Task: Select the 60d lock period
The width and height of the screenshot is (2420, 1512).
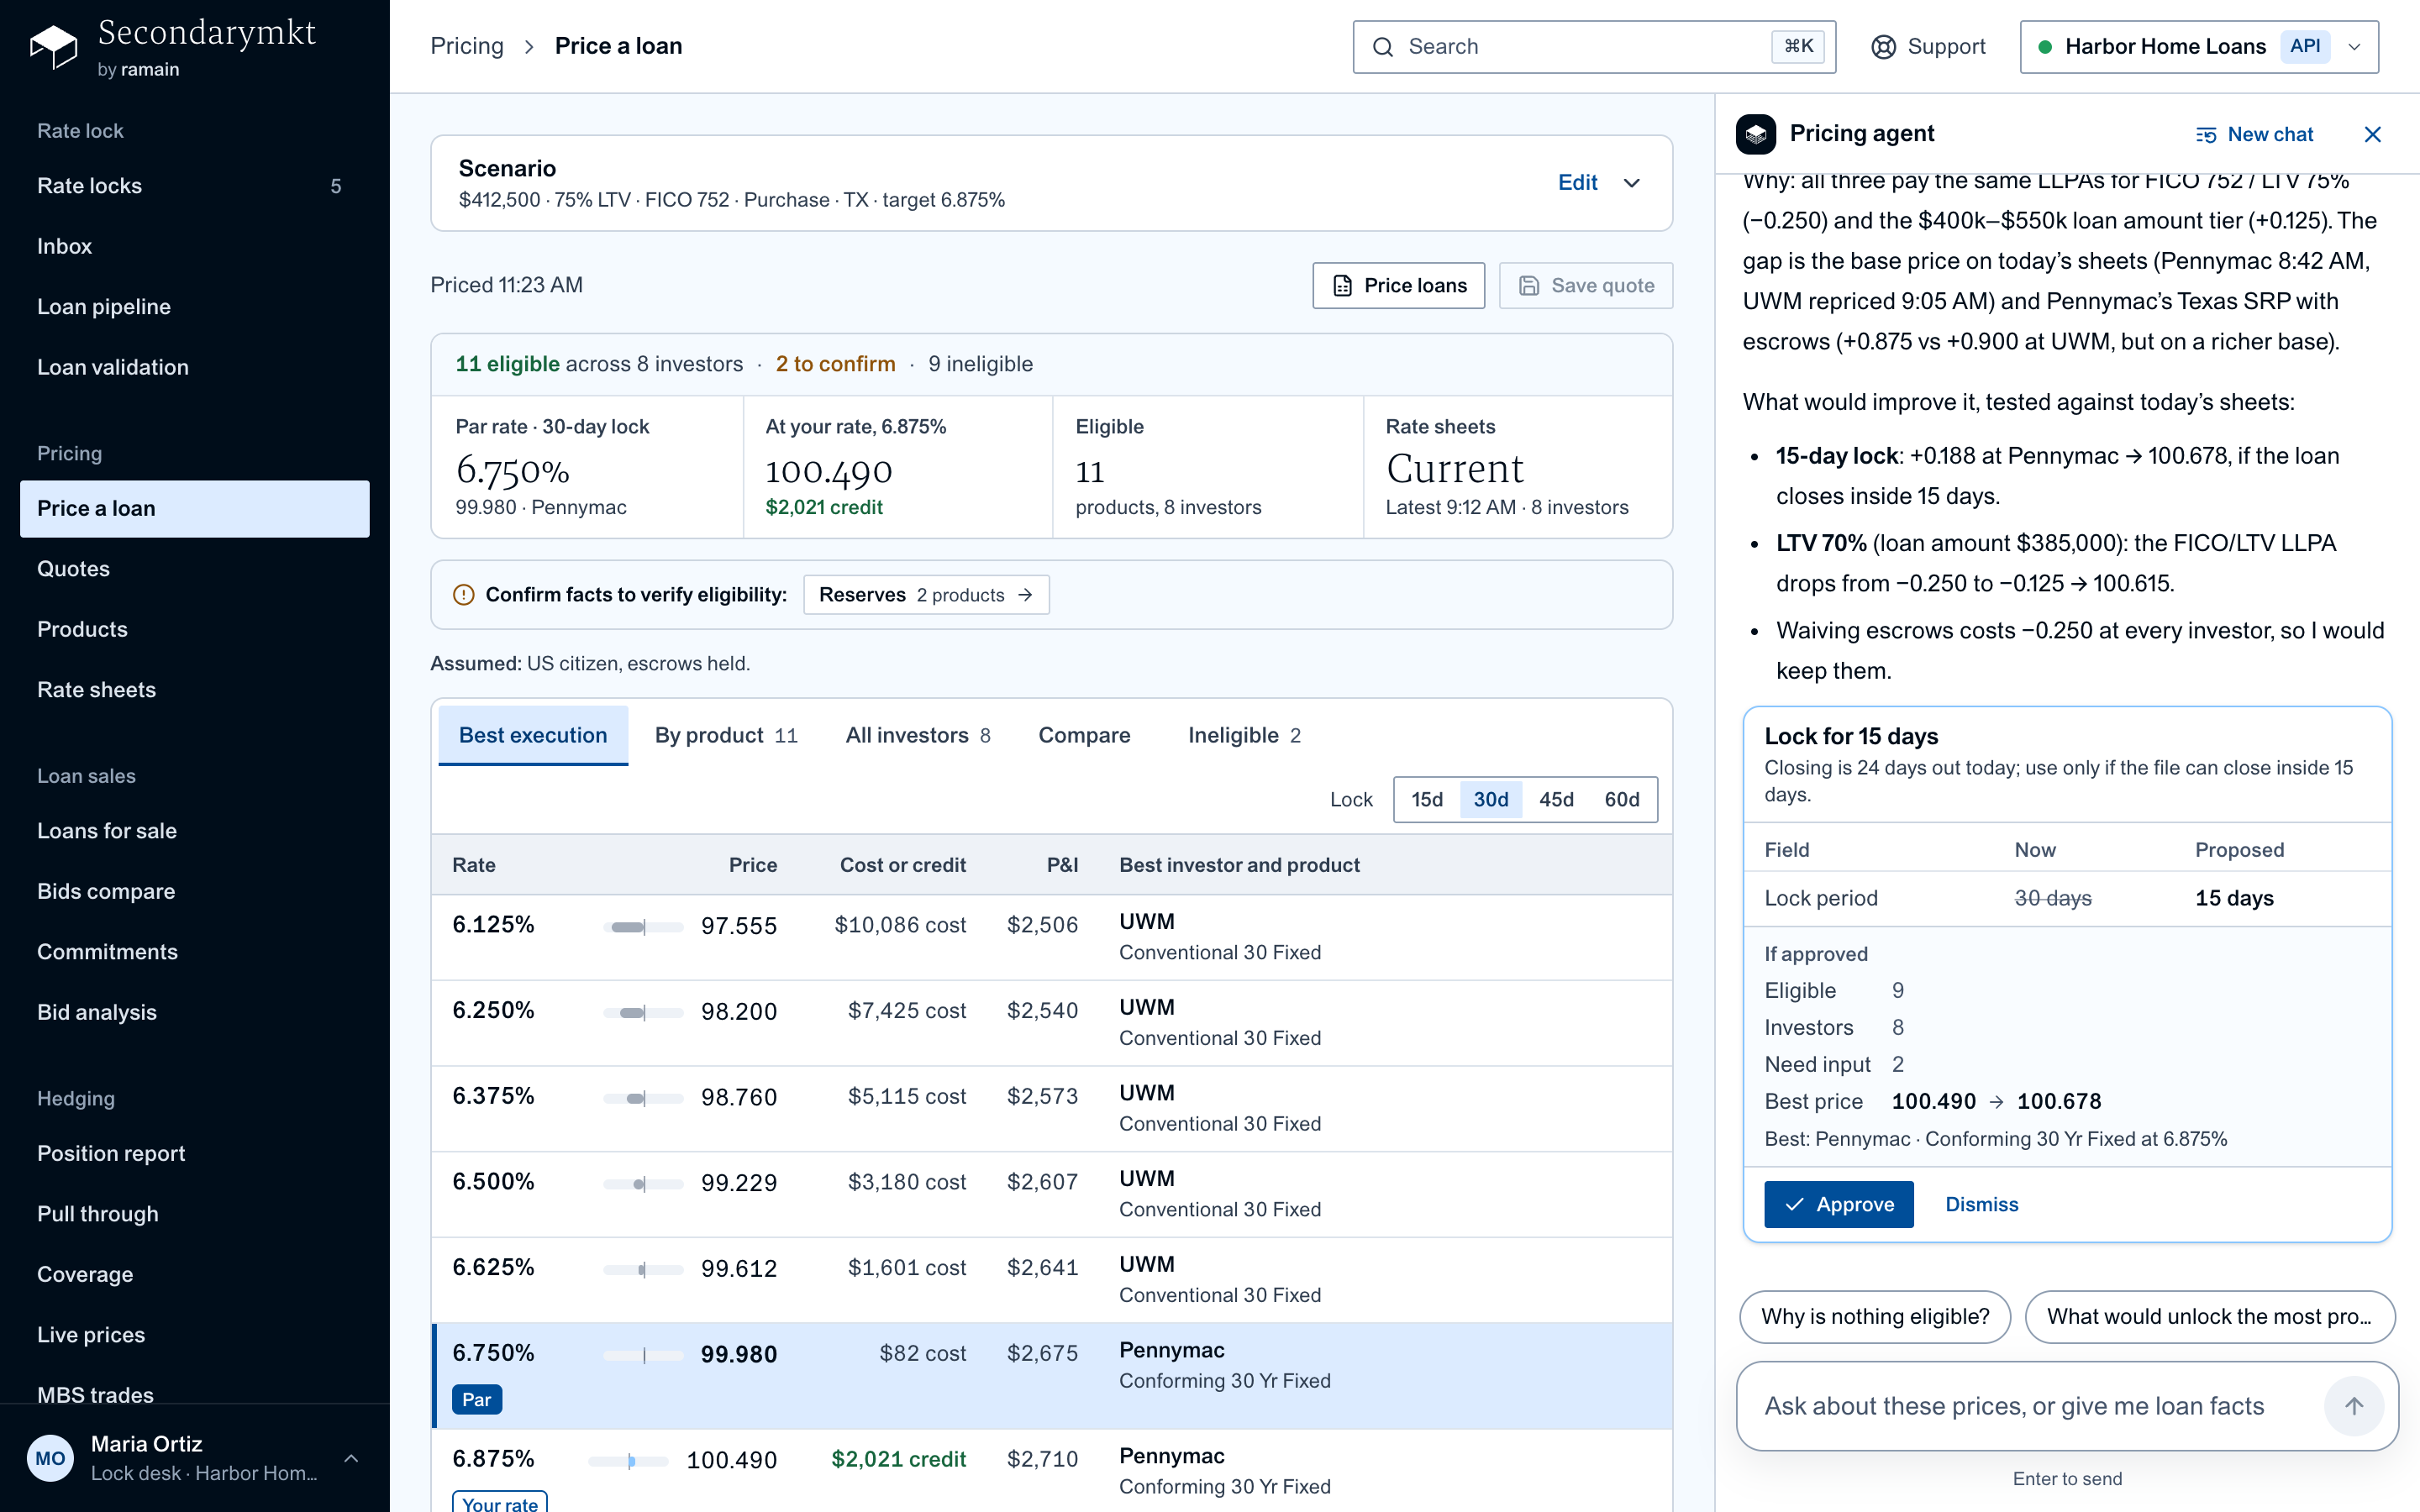Action: pos(1622,799)
